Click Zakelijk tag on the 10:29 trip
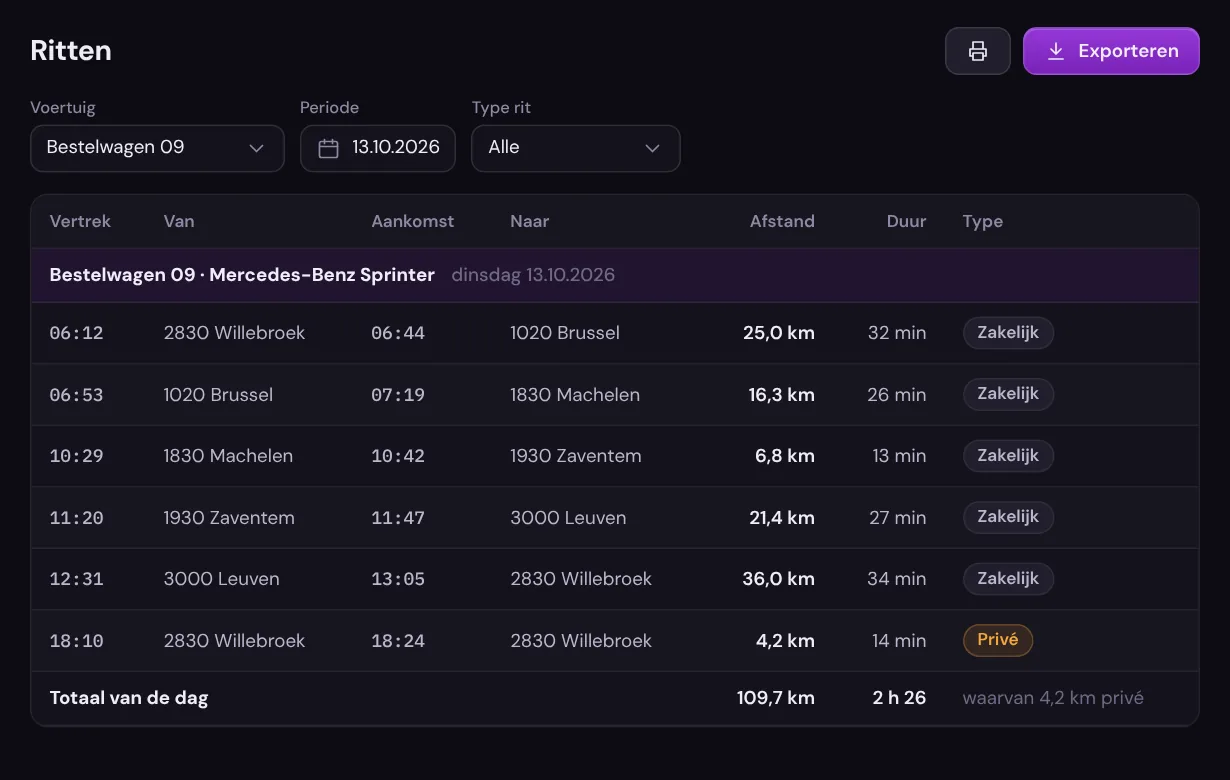The width and height of the screenshot is (1230, 780). tap(1008, 456)
